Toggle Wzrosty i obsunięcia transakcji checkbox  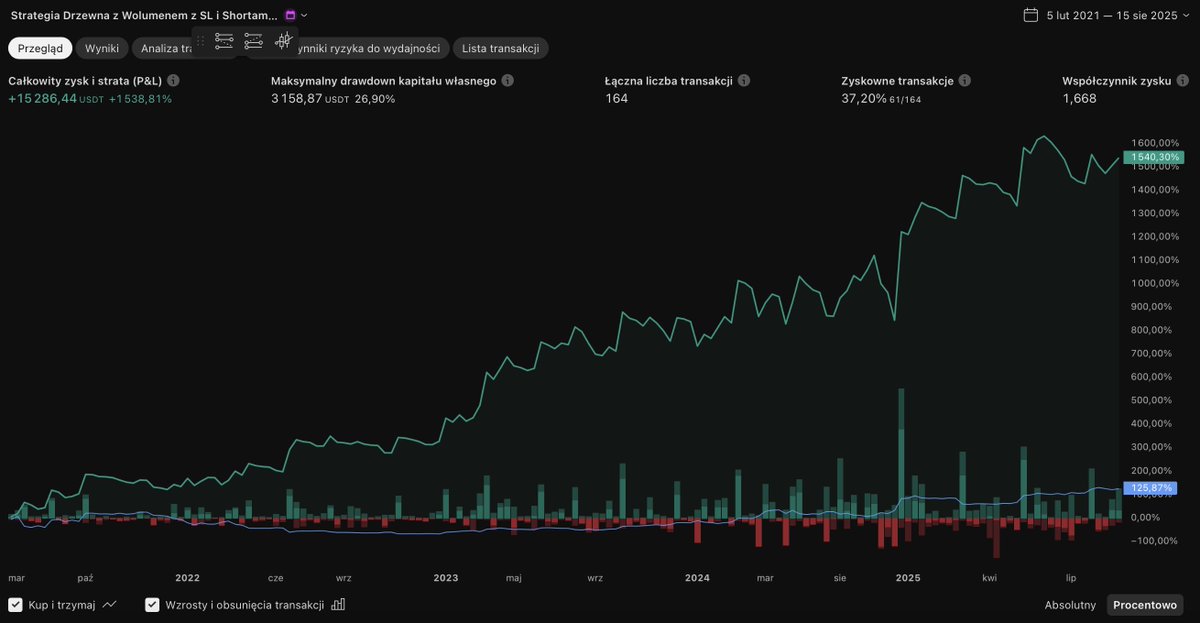152,605
